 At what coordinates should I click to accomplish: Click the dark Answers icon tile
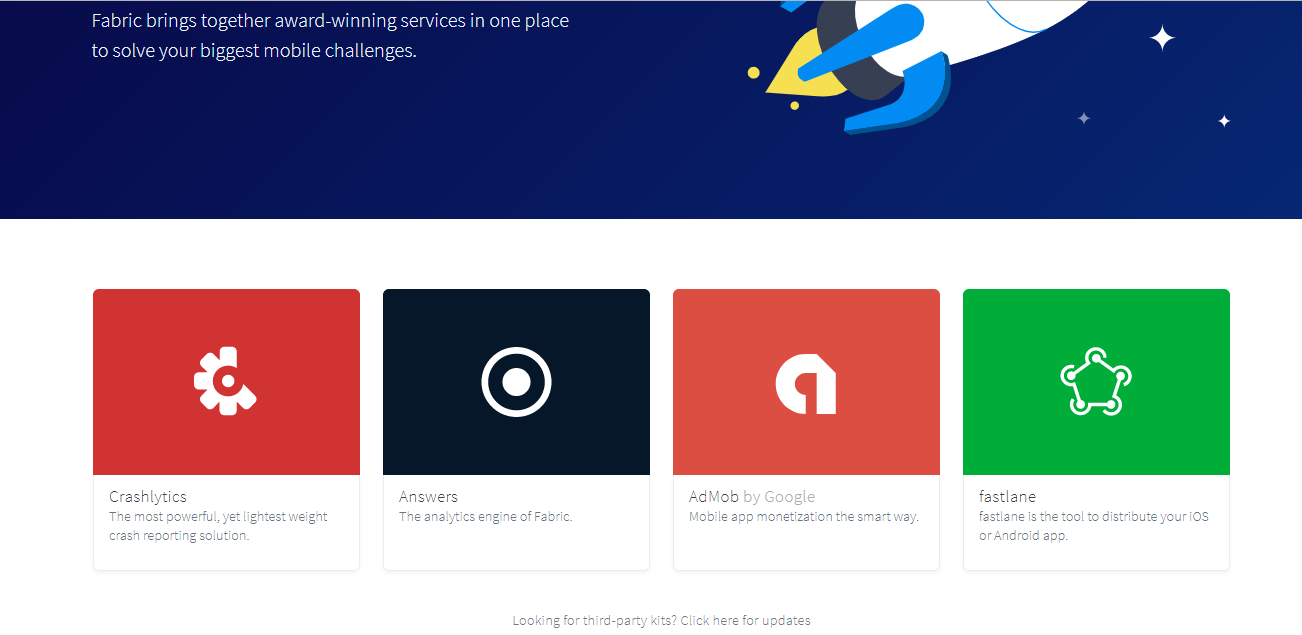516,381
